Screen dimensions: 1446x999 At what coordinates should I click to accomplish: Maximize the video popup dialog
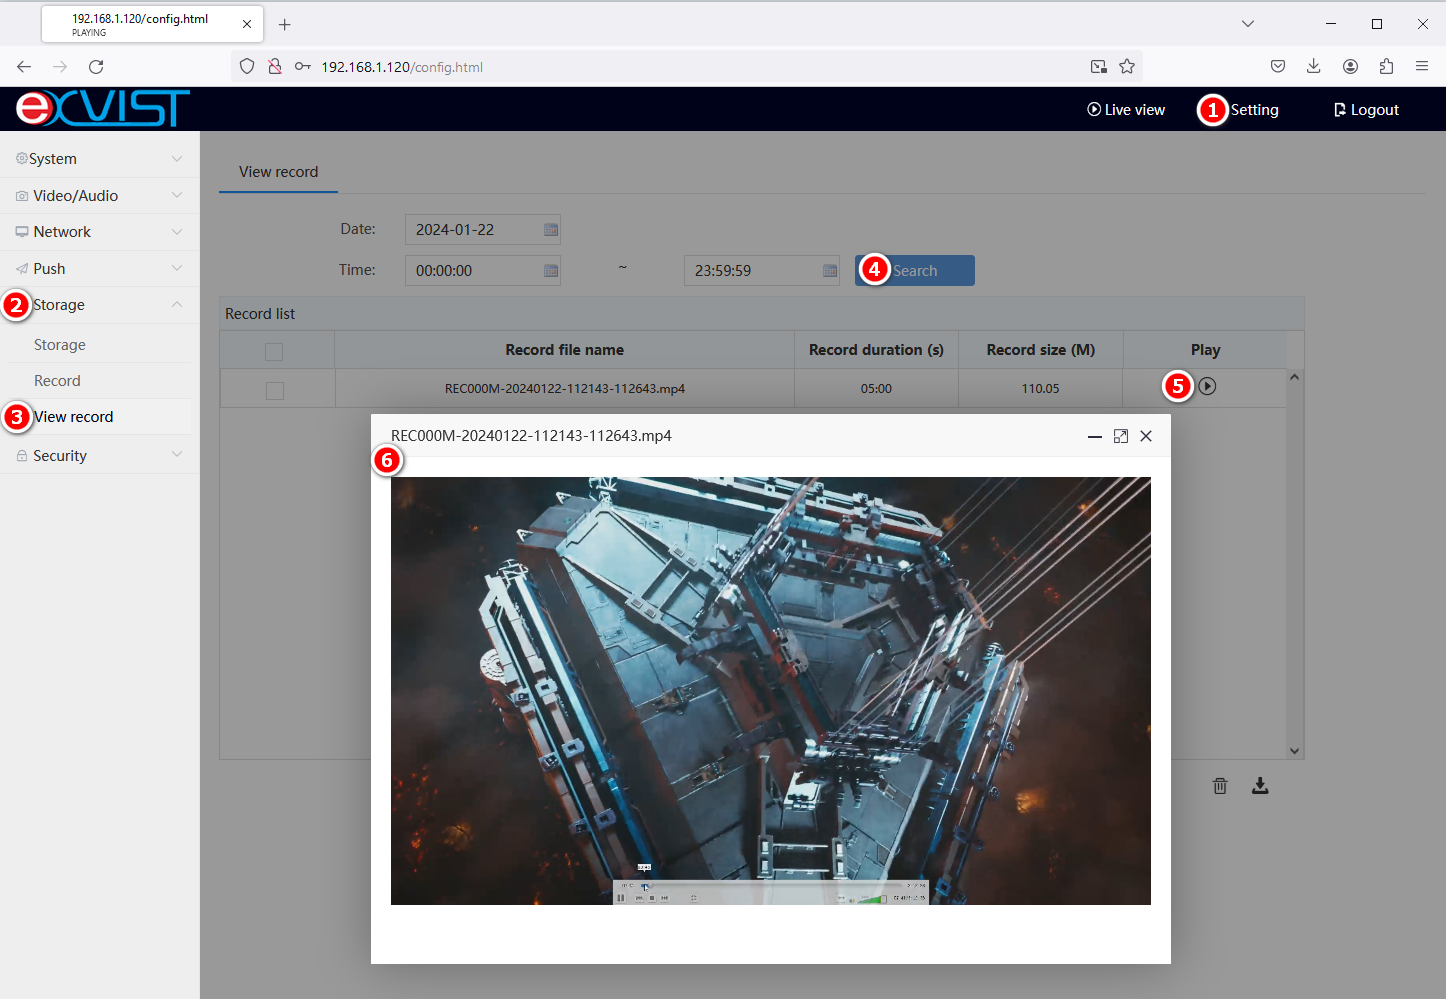(x=1121, y=436)
